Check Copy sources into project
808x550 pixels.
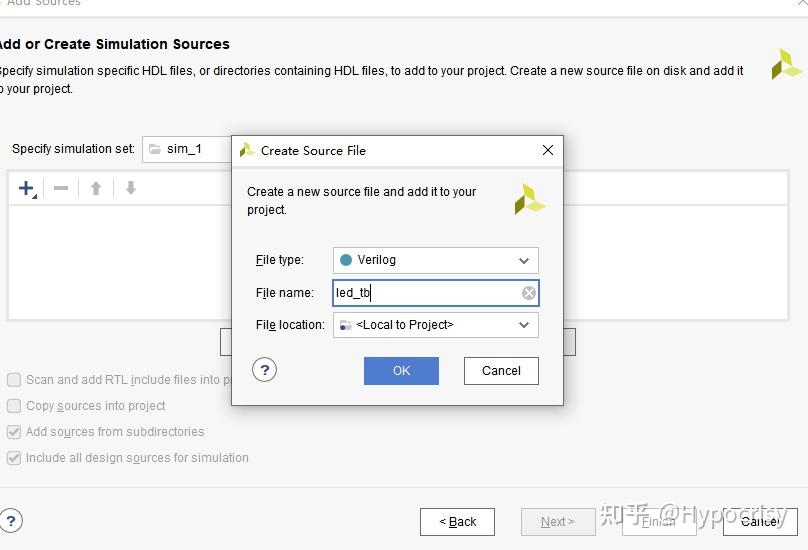(14, 406)
